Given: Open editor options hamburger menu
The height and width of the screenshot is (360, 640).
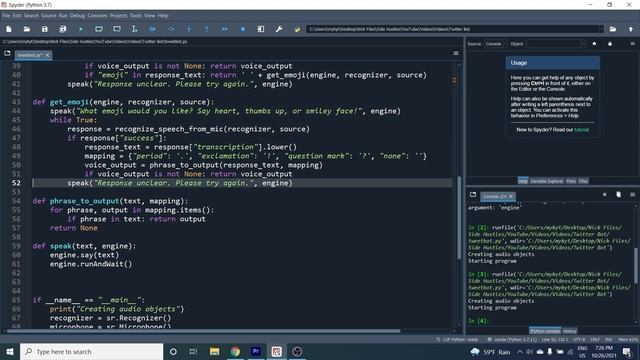Looking at the screenshot, I should point(456,53).
